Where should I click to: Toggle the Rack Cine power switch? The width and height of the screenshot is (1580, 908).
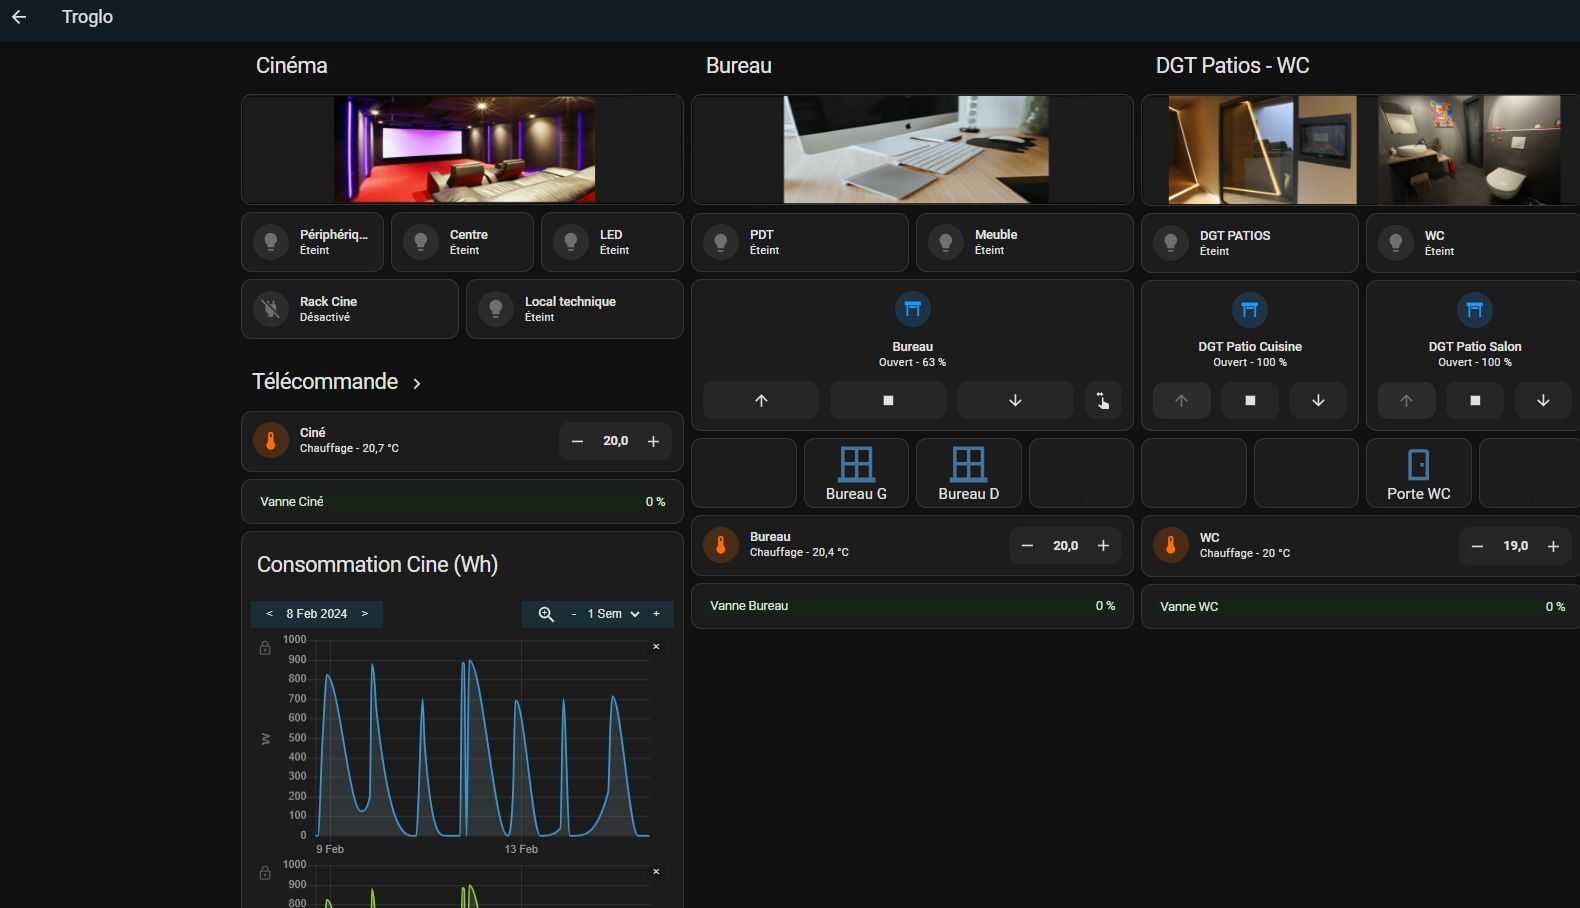tap(350, 309)
